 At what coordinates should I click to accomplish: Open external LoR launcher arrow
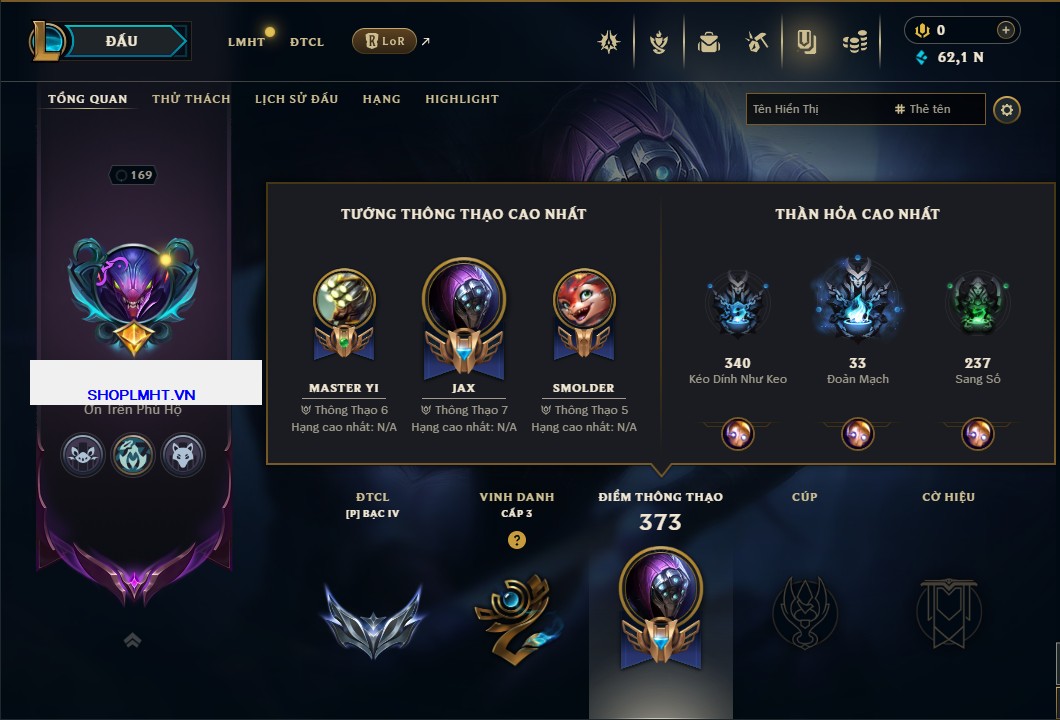[x=426, y=41]
